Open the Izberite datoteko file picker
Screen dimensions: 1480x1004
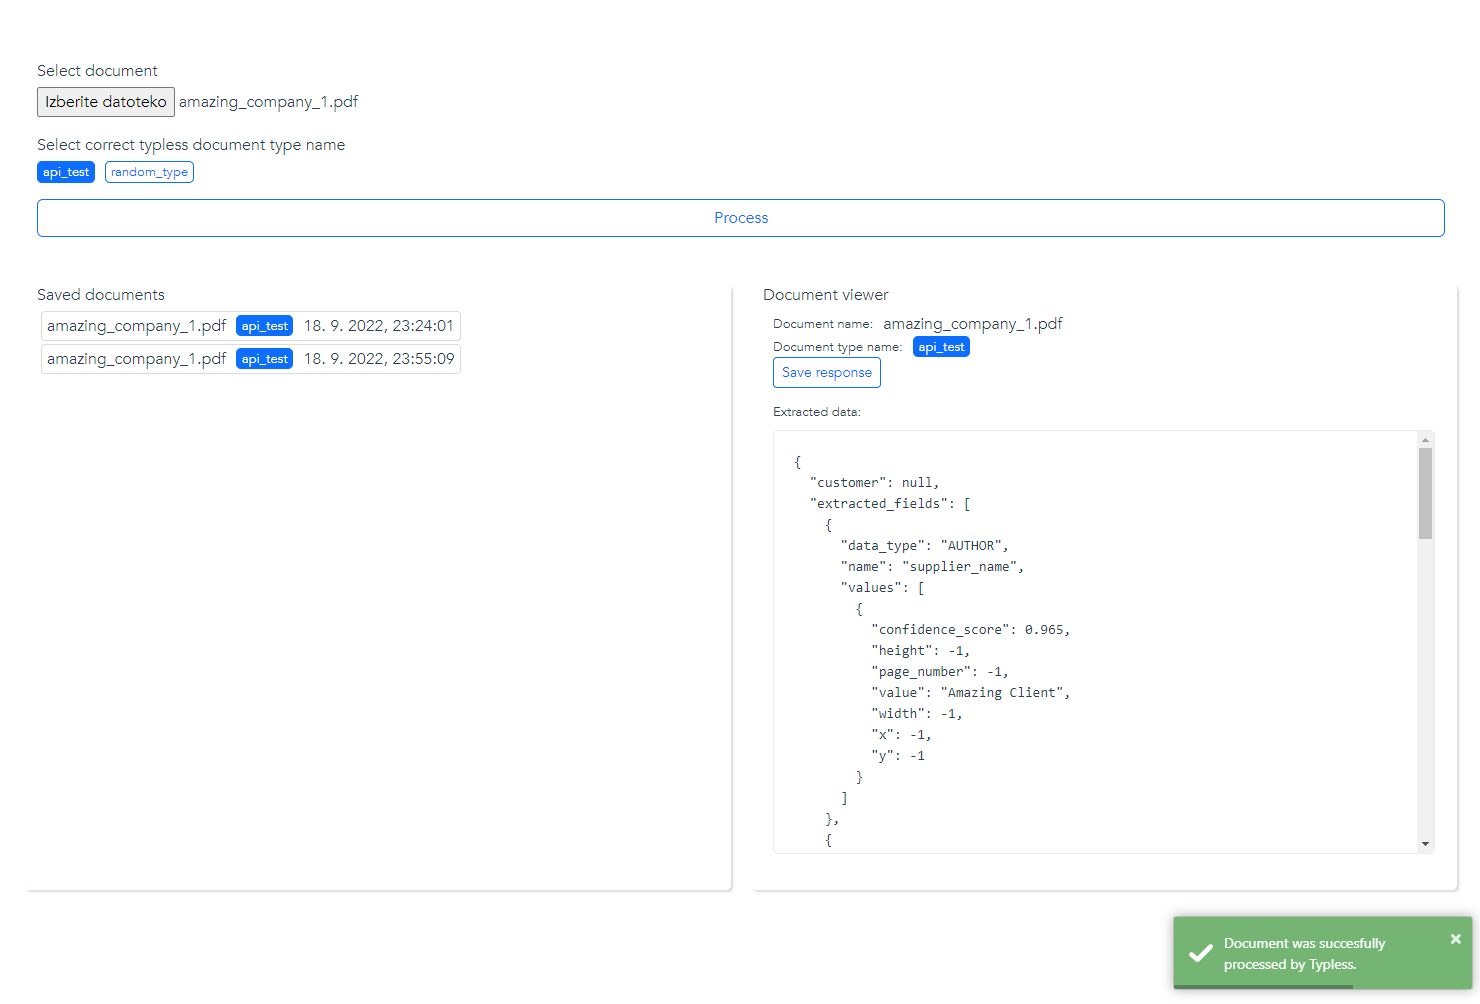click(x=105, y=101)
